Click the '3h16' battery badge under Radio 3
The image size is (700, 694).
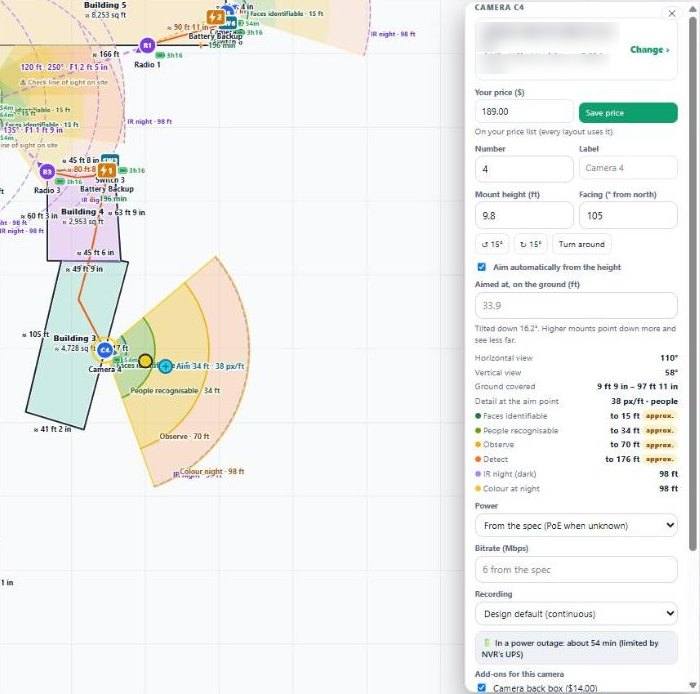pyautogui.click(x=69, y=182)
